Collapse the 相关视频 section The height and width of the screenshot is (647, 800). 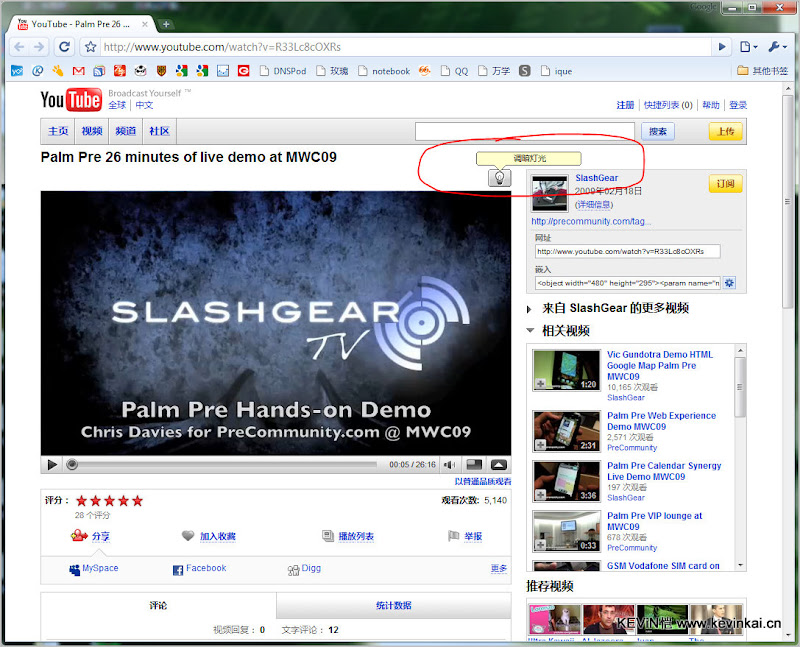[530, 331]
